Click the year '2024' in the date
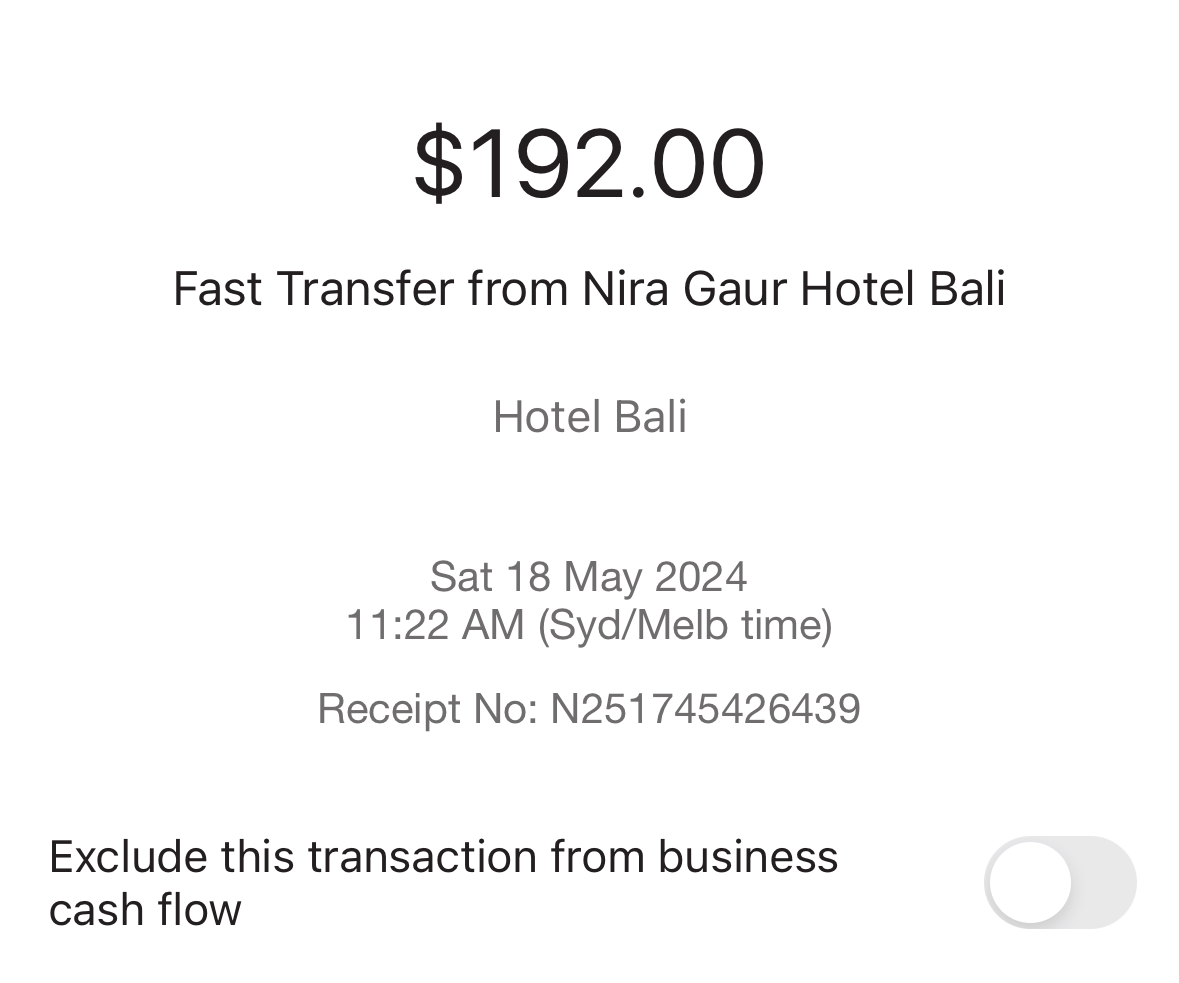Image resolution: width=1179 pixels, height=983 pixels. [x=701, y=577]
